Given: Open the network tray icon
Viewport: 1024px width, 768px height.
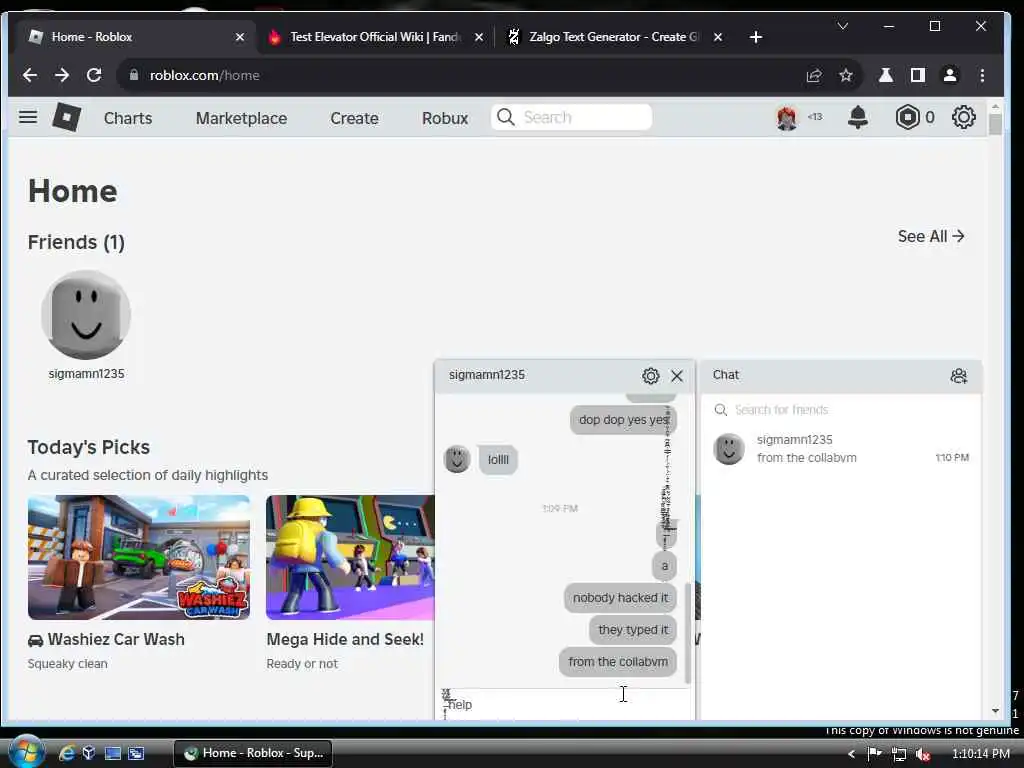Looking at the screenshot, I should pos(898,754).
